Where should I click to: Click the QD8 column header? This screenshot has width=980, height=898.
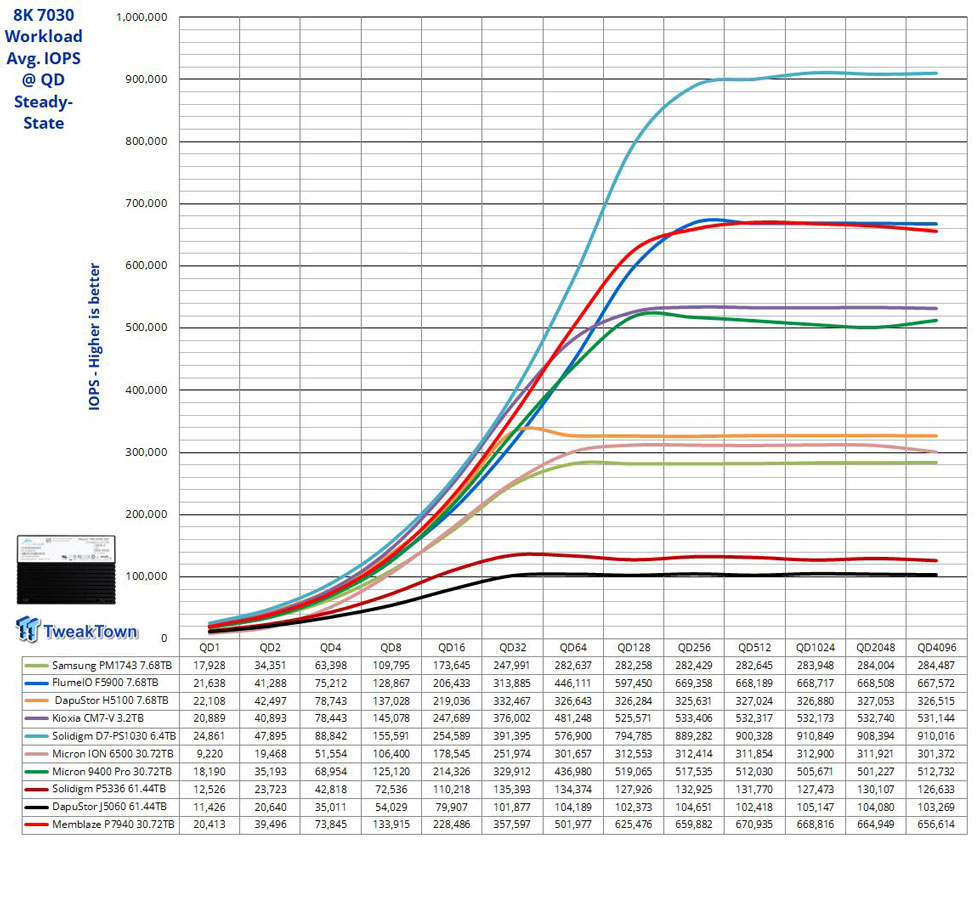pos(391,648)
